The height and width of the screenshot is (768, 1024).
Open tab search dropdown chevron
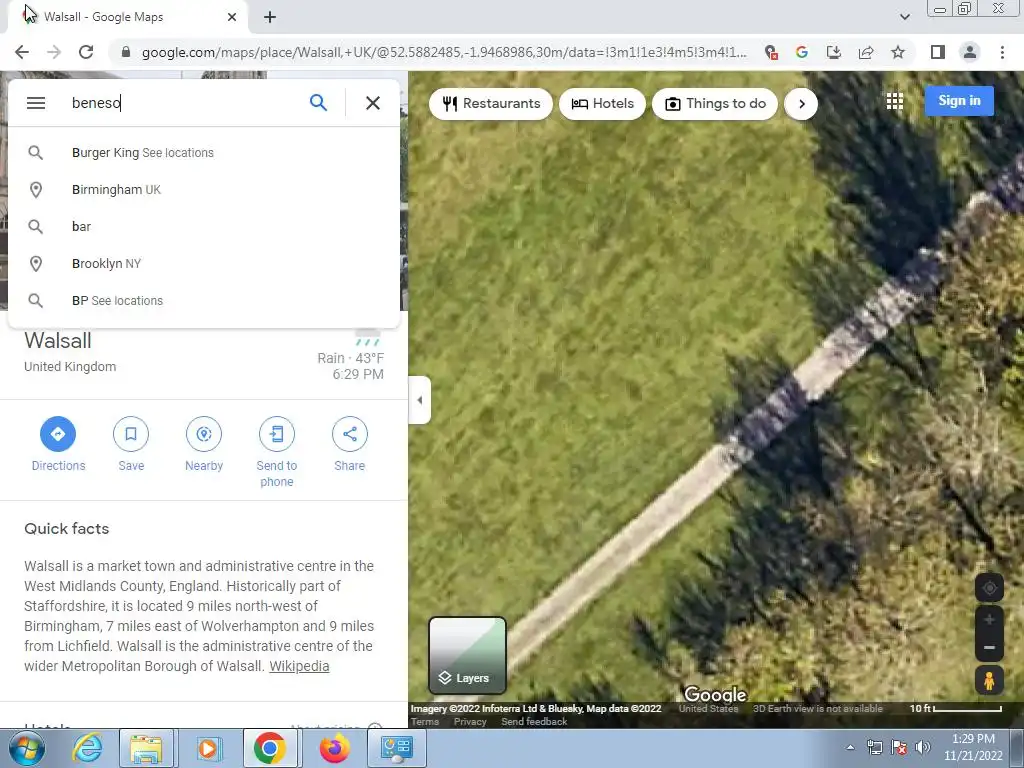[x=904, y=17]
